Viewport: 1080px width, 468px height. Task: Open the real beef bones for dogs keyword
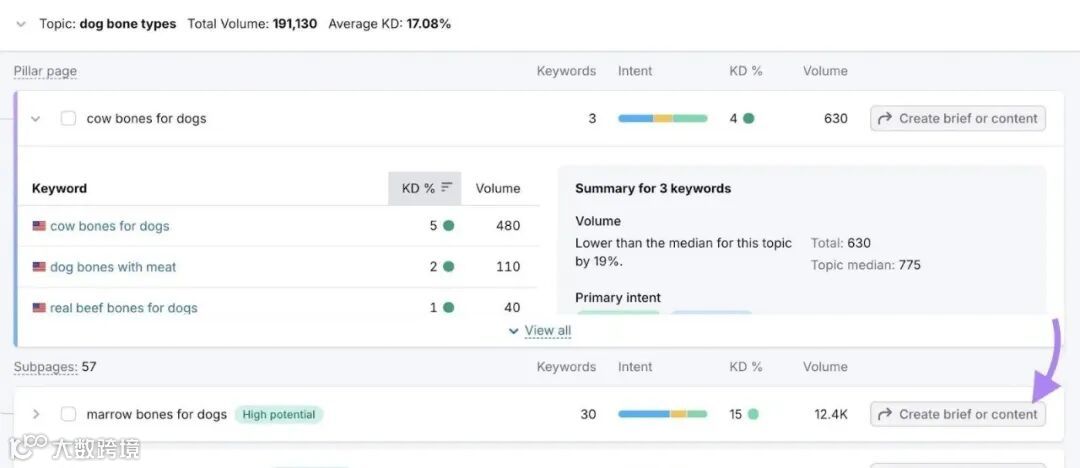tap(124, 308)
